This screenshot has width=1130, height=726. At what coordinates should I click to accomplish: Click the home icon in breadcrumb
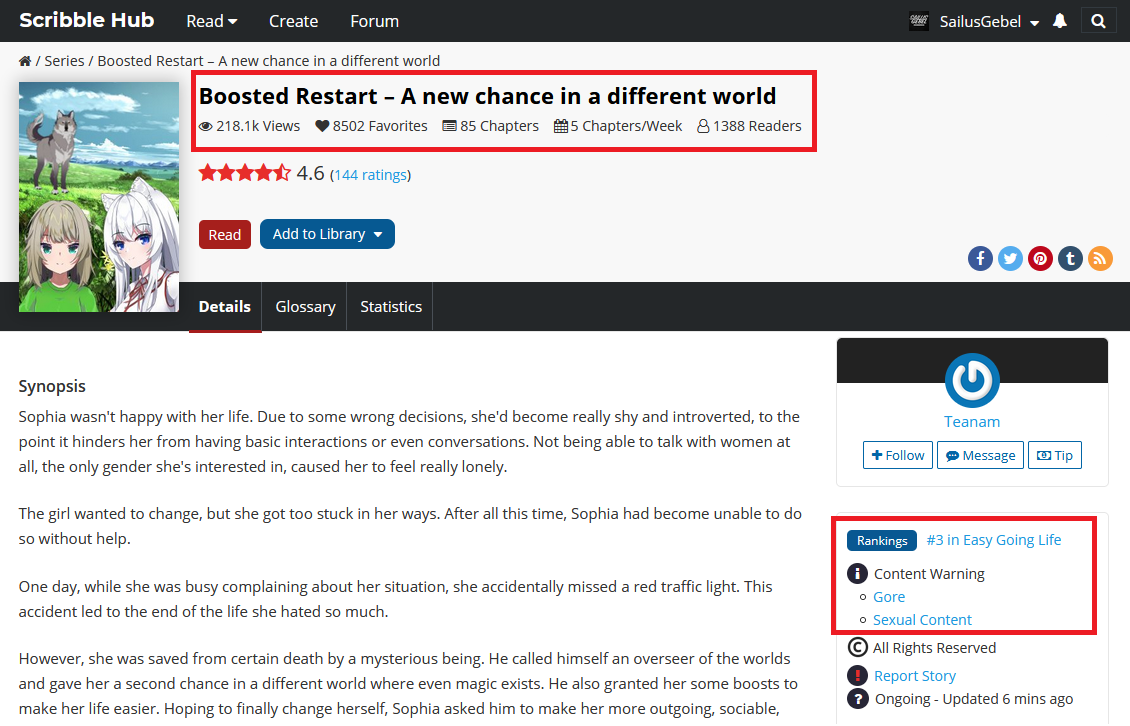pos(25,61)
